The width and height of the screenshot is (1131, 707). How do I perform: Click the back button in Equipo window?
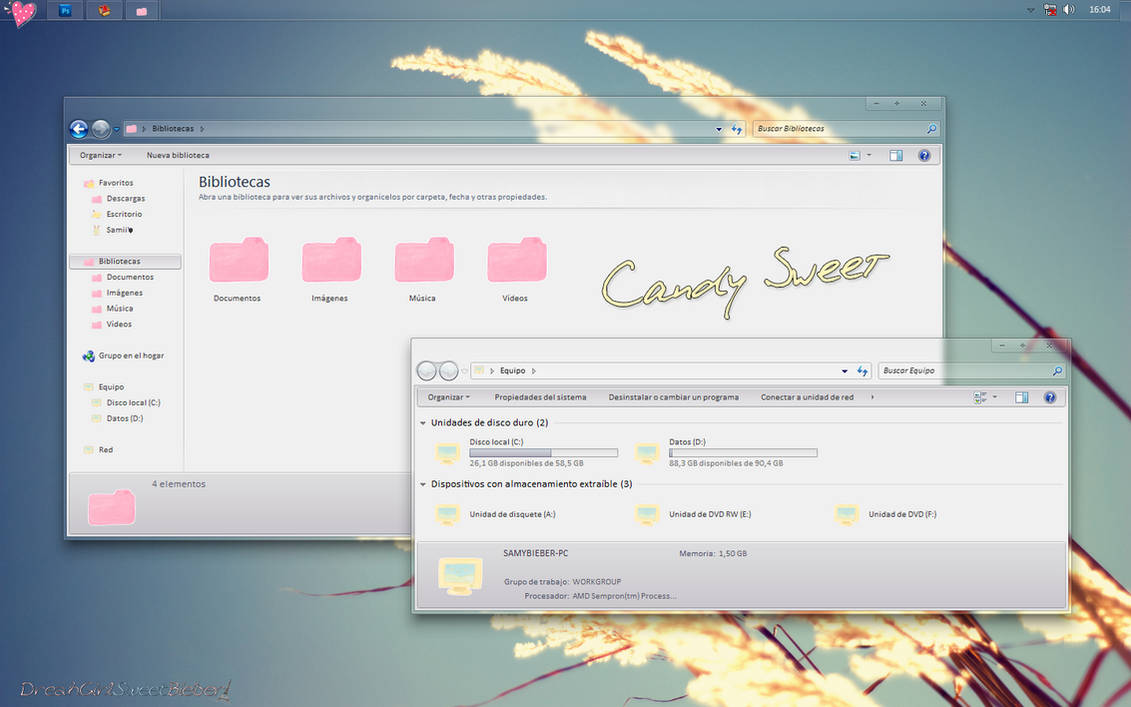click(426, 371)
